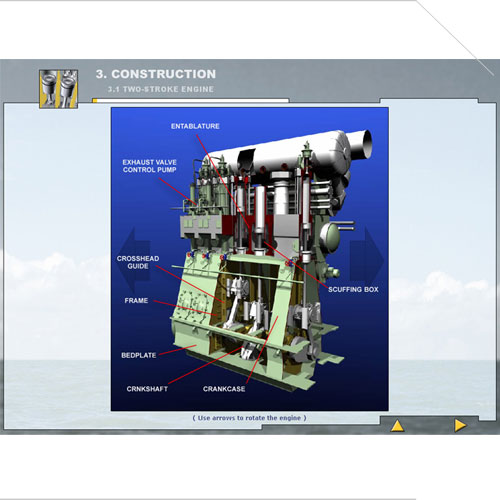Select the CROSSHEAD GUIDE label
The width and height of the screenshot is (500, 500).
pyautogui.click(x=138, y=262)
